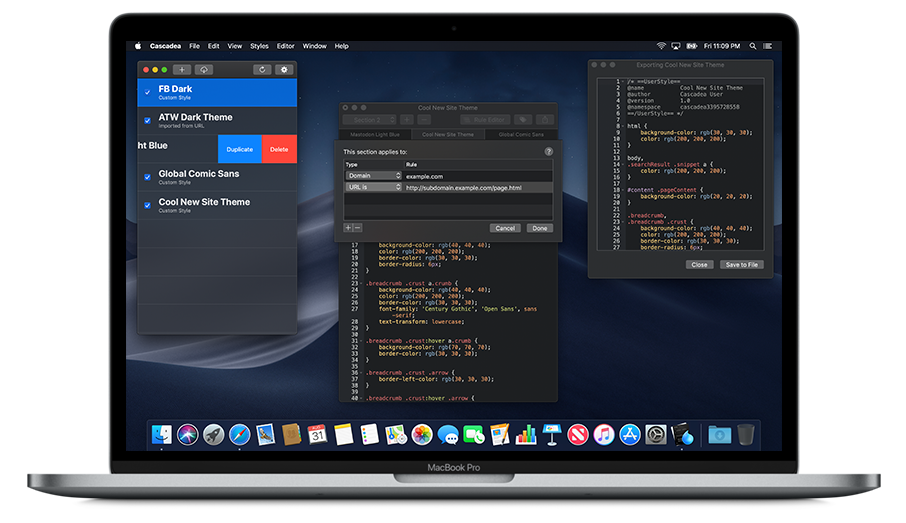906x523 pixels.
Task: Open the URL is rule type dropdown
Action: coord(373,187)
